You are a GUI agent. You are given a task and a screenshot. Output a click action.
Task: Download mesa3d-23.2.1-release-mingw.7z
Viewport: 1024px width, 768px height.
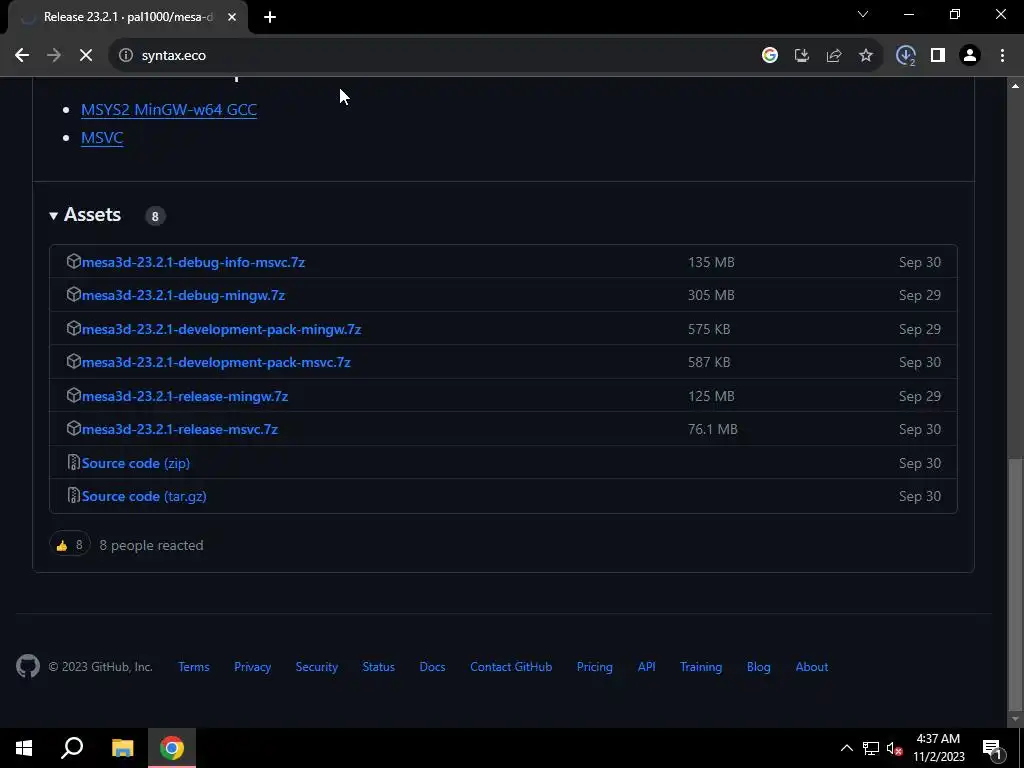pos(185,396)
